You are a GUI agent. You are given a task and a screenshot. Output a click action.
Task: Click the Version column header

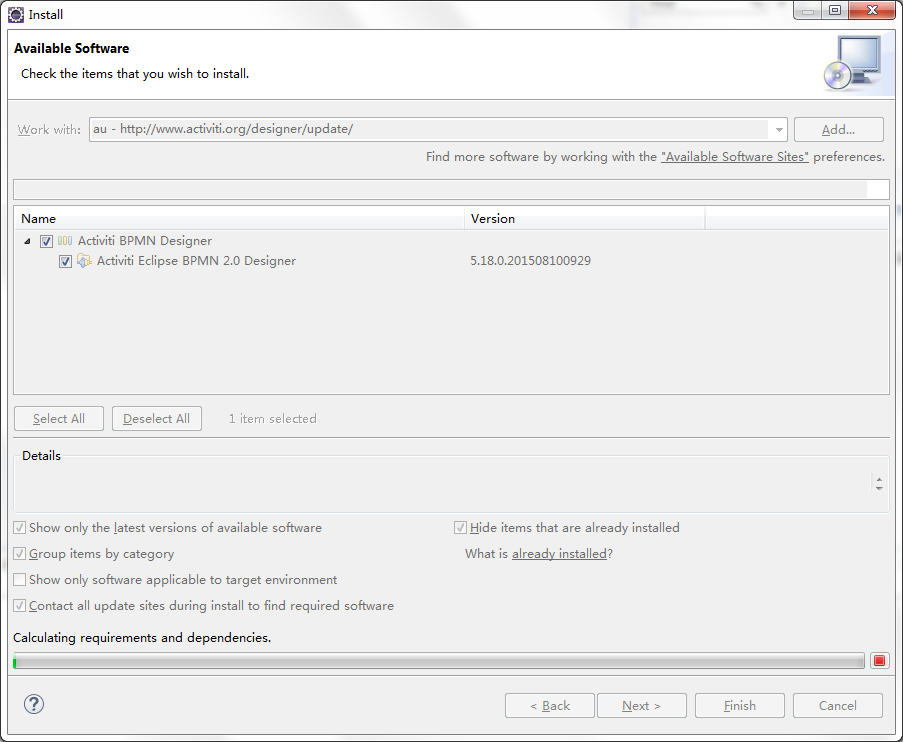(585, 219)
